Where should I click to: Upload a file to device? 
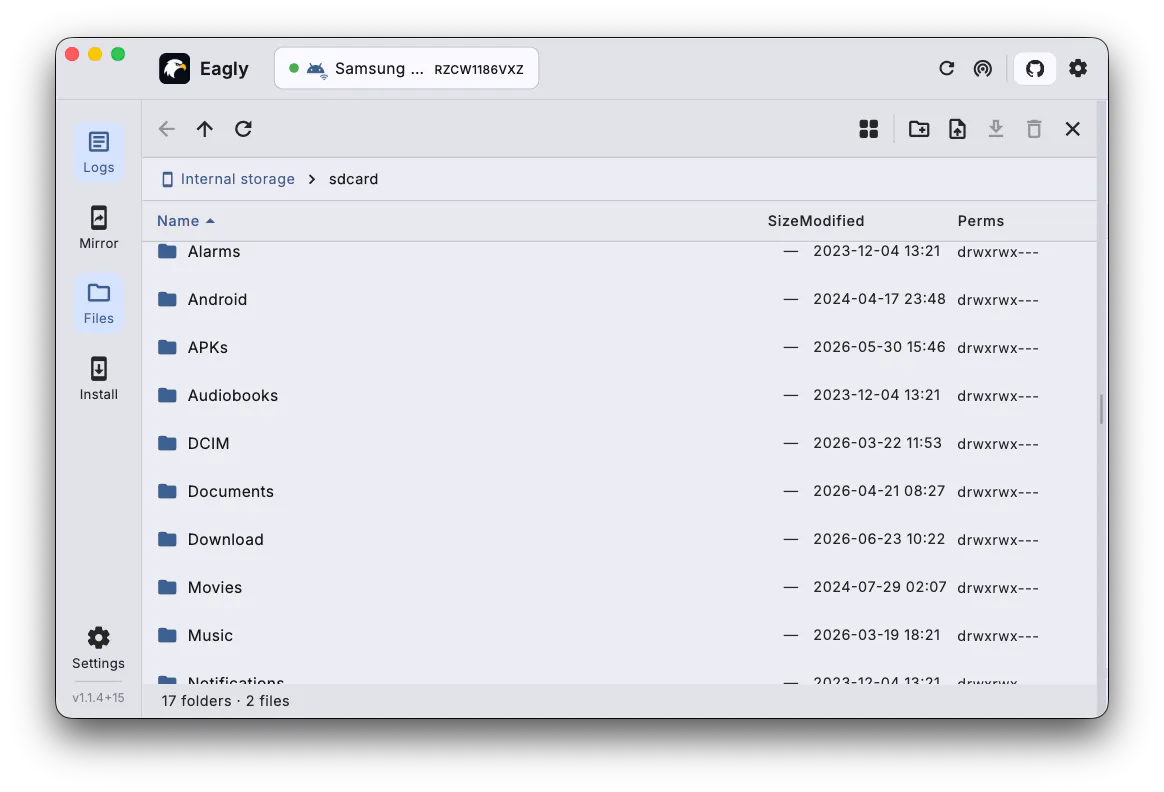click(x=958, y=129)
